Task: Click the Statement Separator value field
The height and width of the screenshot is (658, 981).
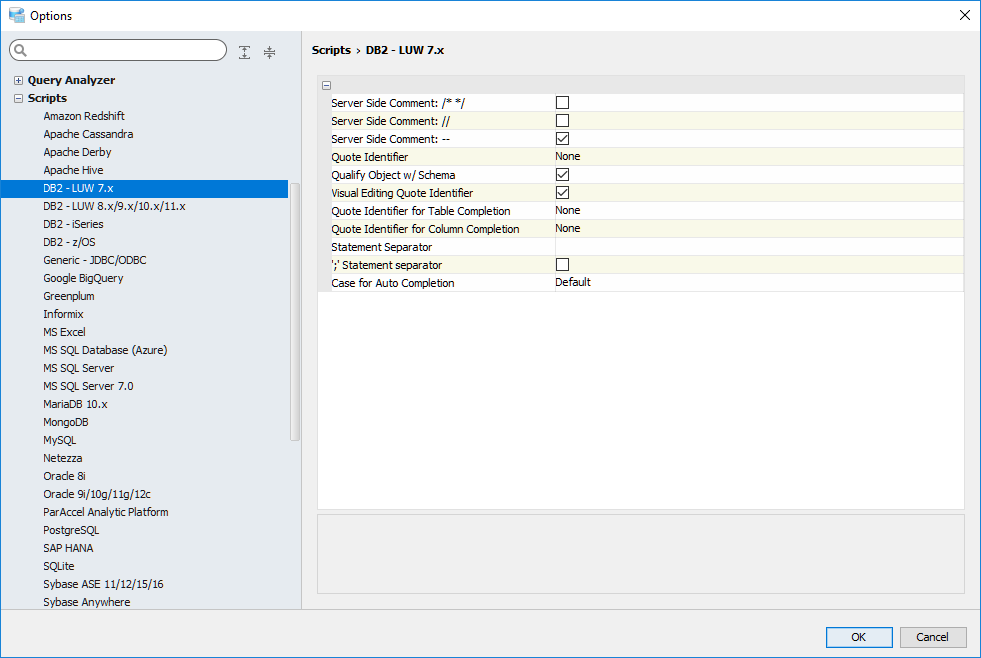Action: click(758, 246)
